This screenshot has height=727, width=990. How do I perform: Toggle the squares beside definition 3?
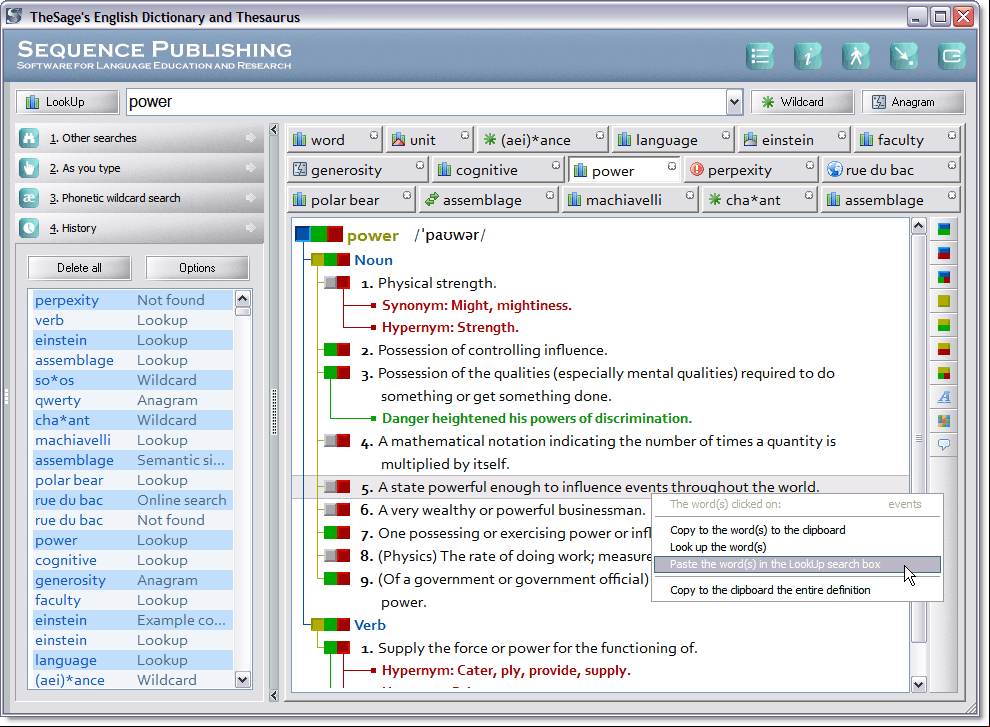337,373
